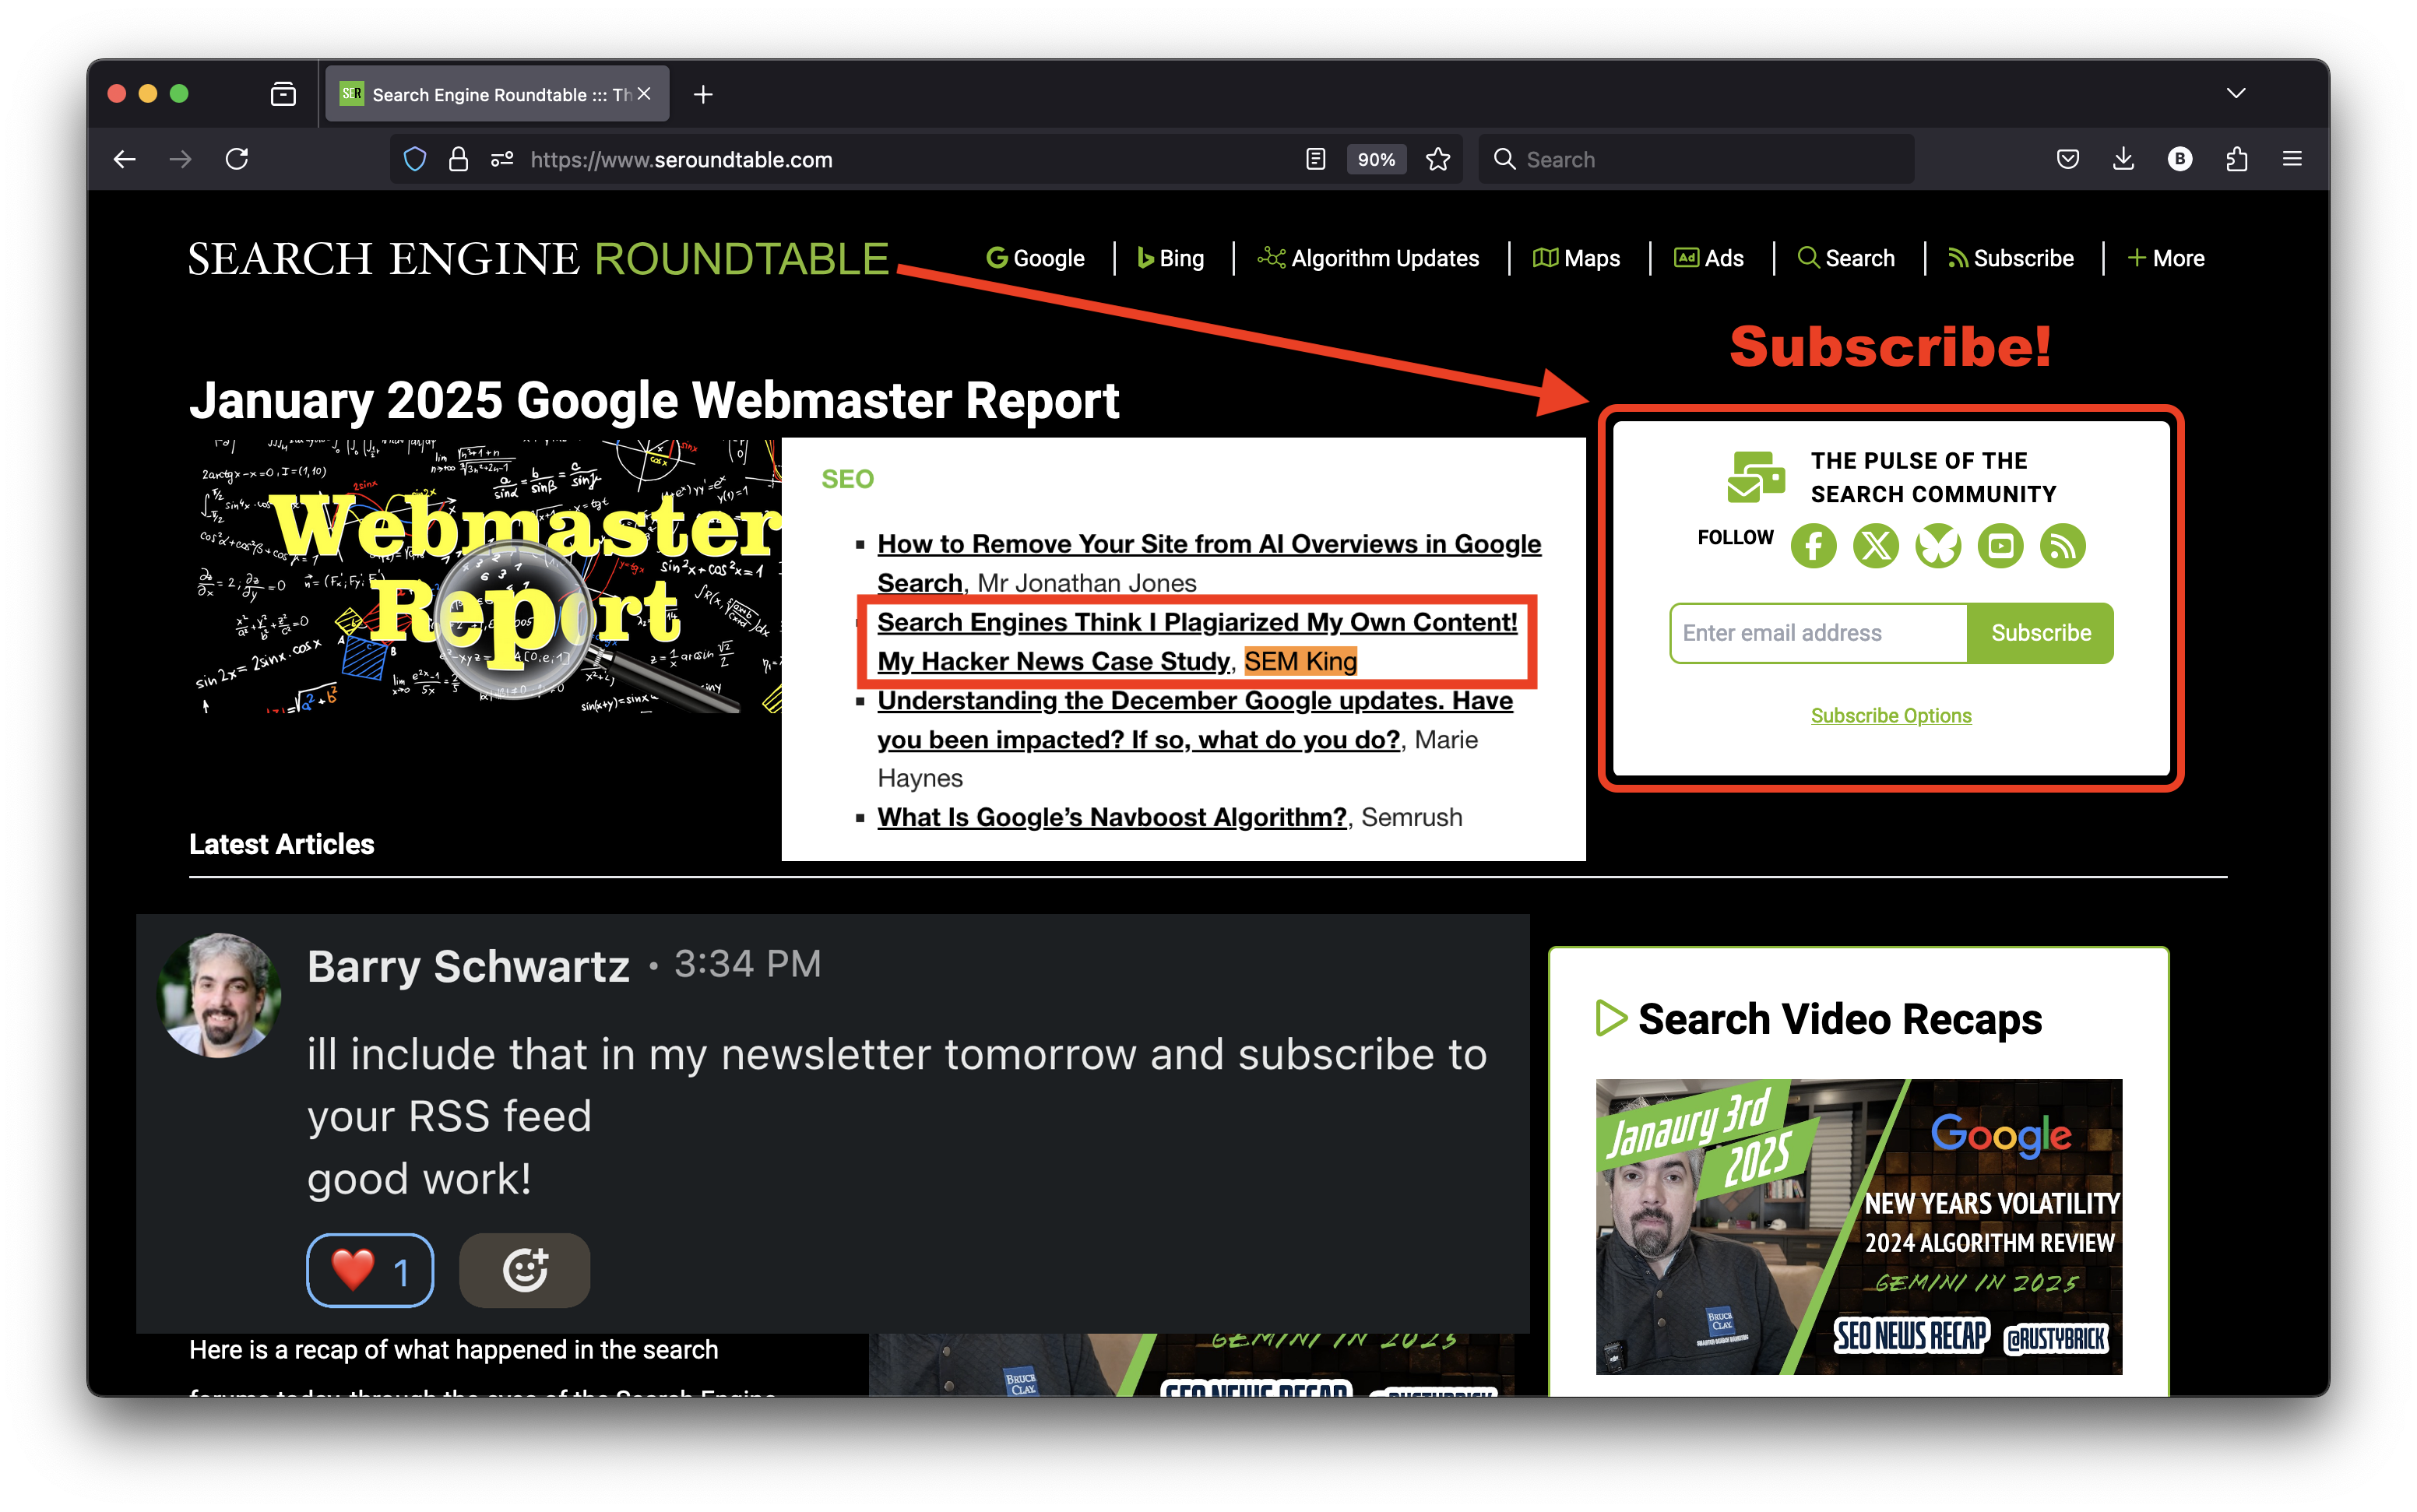Open Algorithm Updates in site navigation
This screenshot has width=2417, height=1512.
coord(1368,258)
